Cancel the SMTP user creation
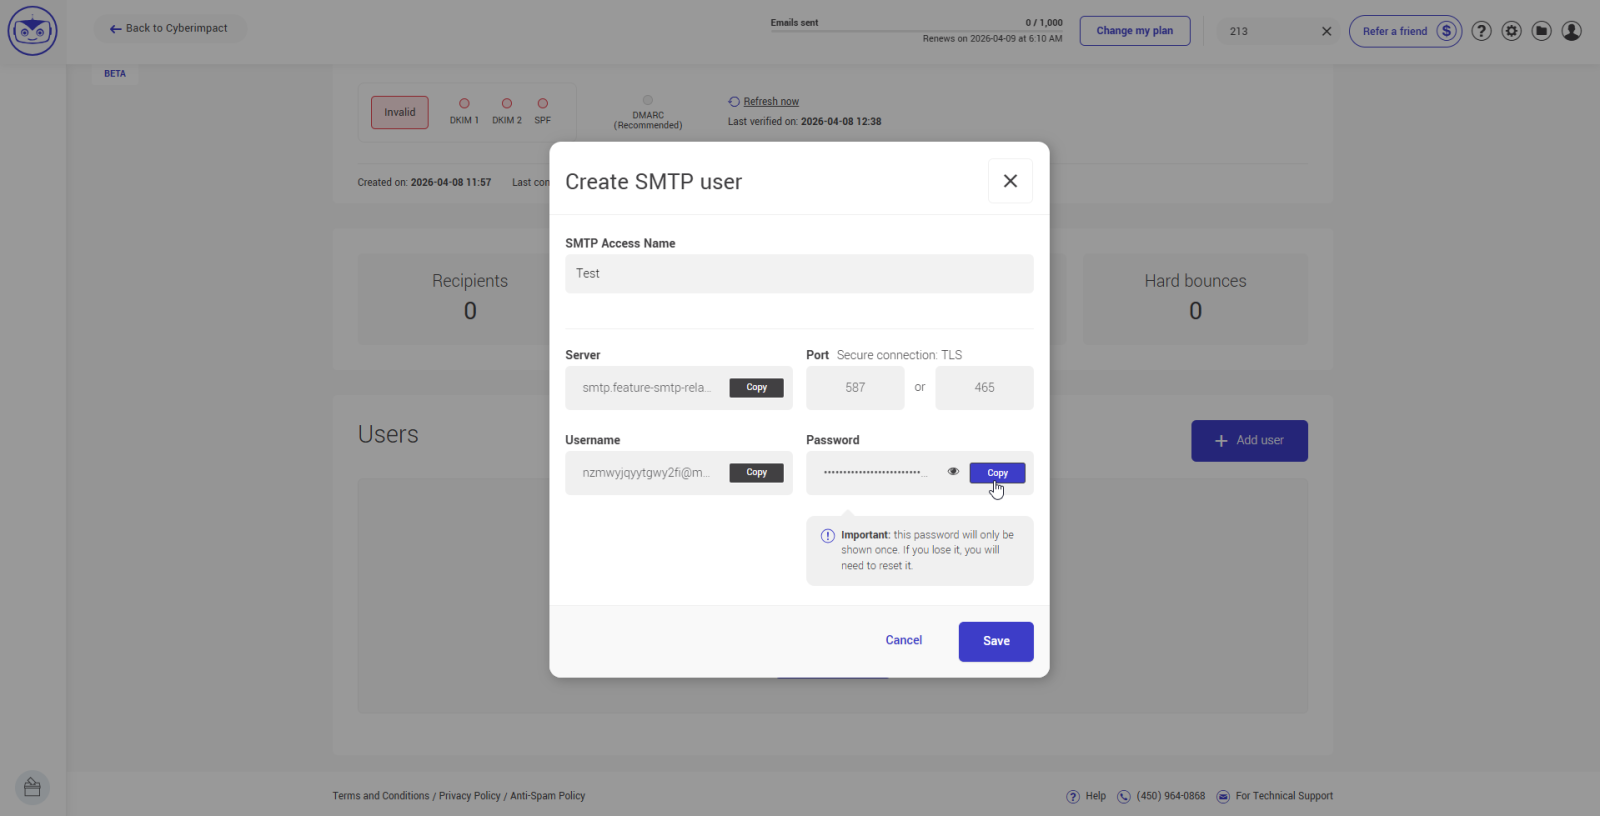This screenshot has height=816, width=1600. point(903,641)
